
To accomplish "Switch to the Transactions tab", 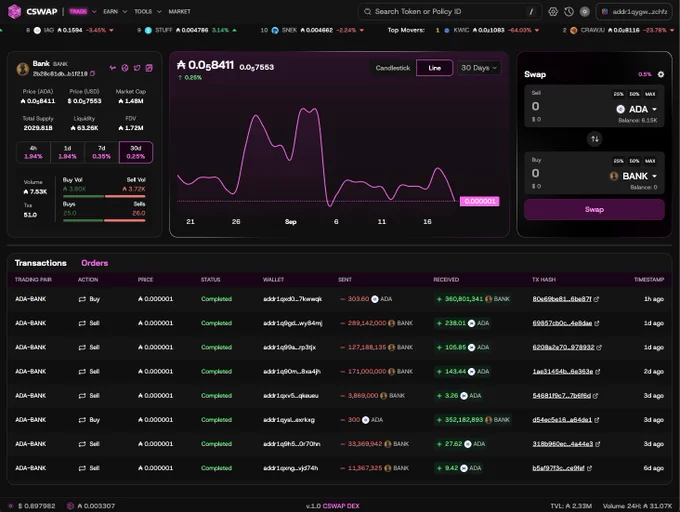I will click(41, 263).
